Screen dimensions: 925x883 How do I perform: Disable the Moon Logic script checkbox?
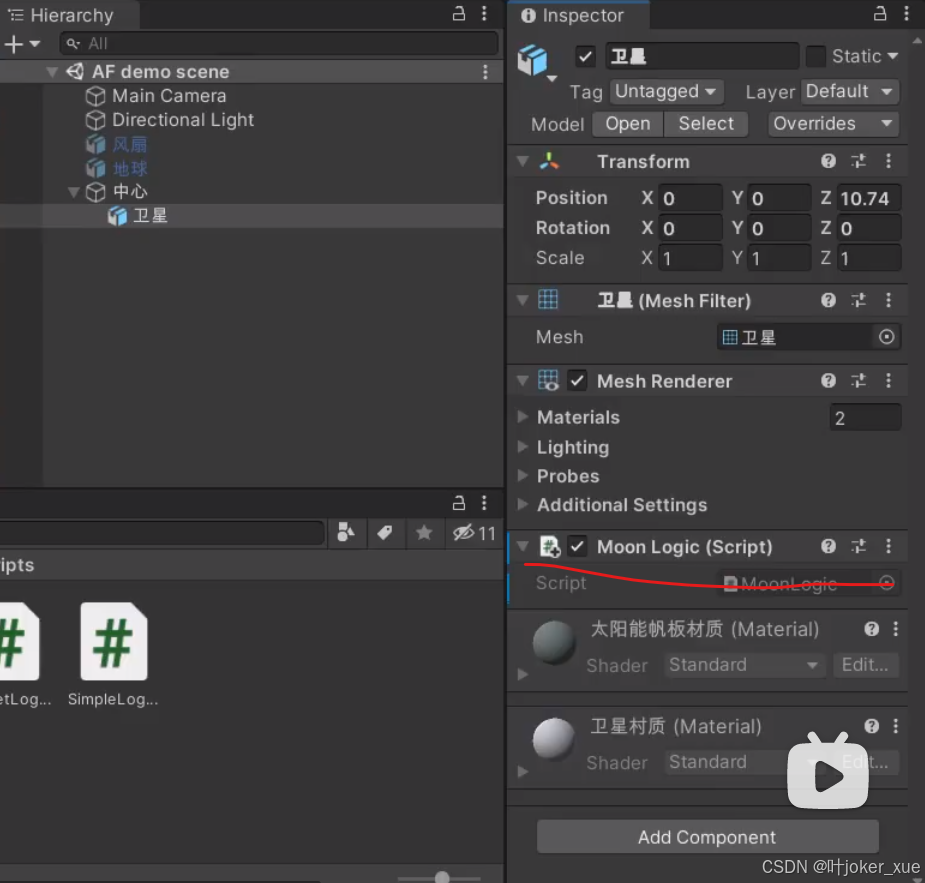tap(577, 547)
